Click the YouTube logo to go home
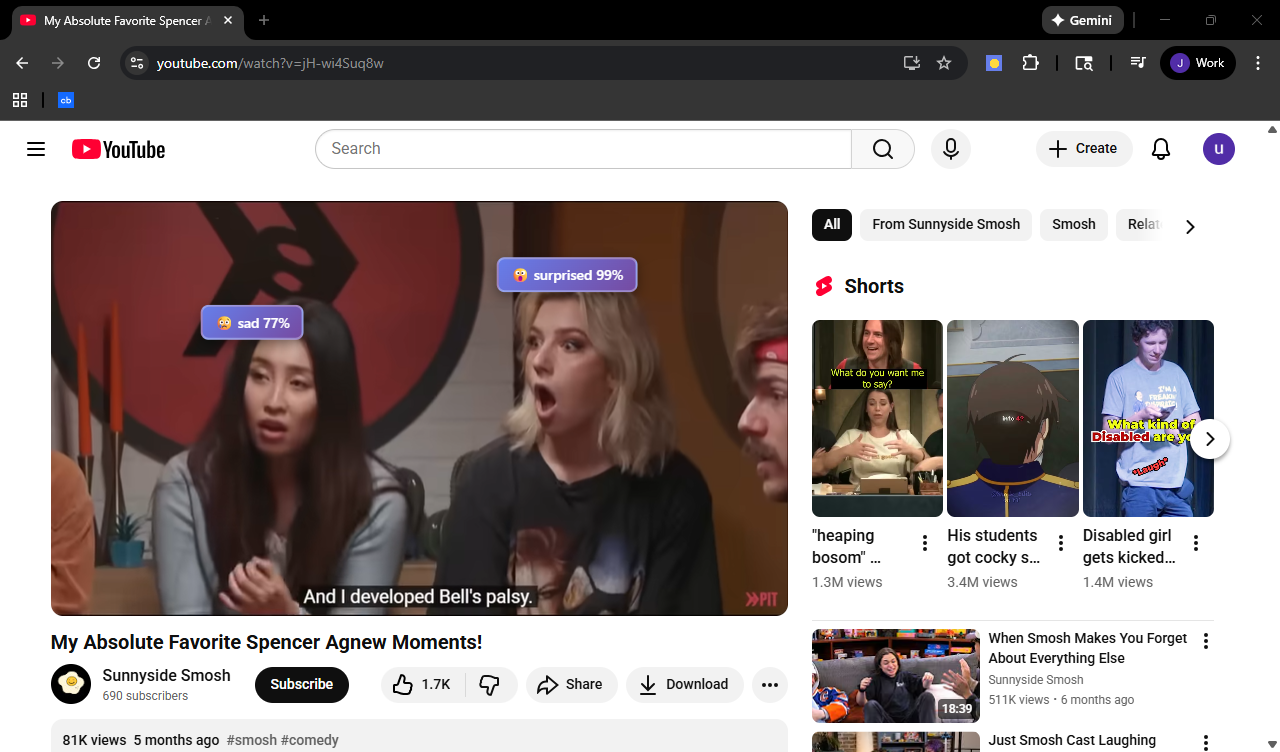The width and height of the screenshot is (1280, 752). point(117,148)
